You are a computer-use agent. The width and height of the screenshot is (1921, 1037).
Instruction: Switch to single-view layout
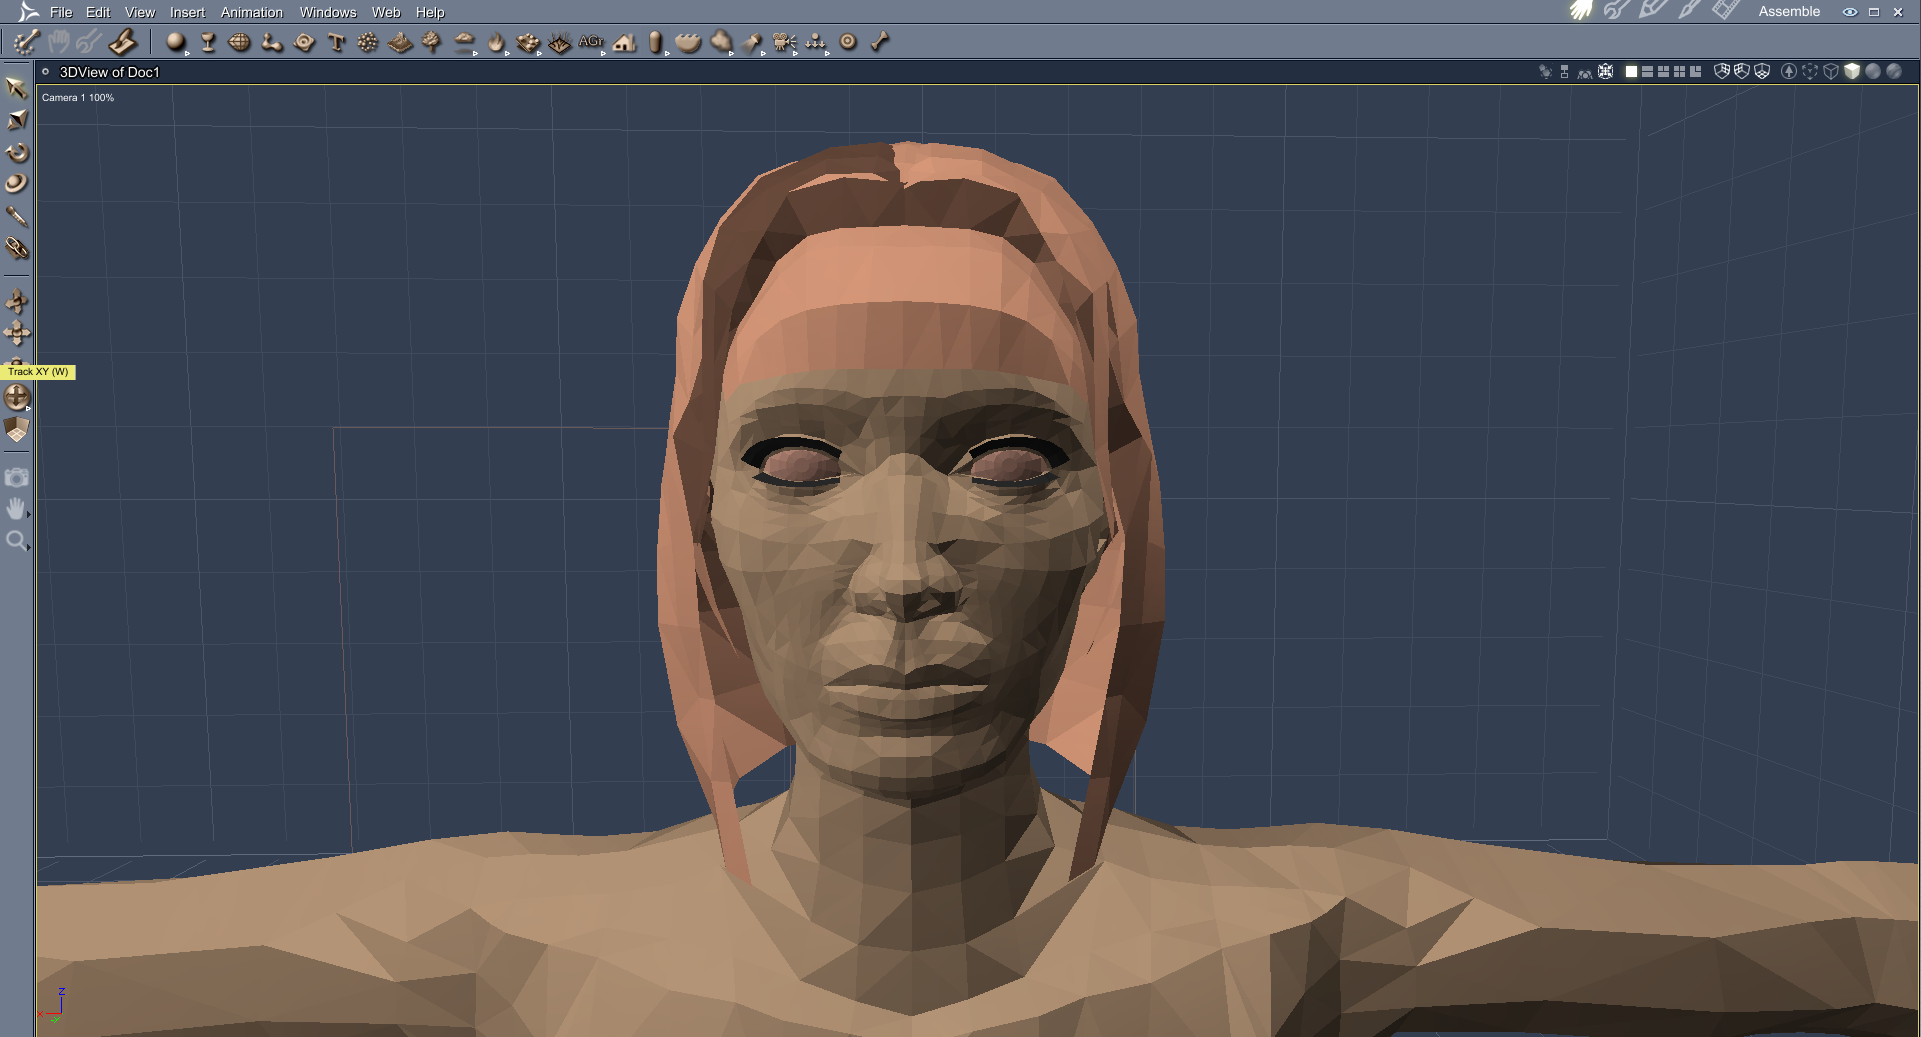pyautogui.click(x=1632, y=71)
